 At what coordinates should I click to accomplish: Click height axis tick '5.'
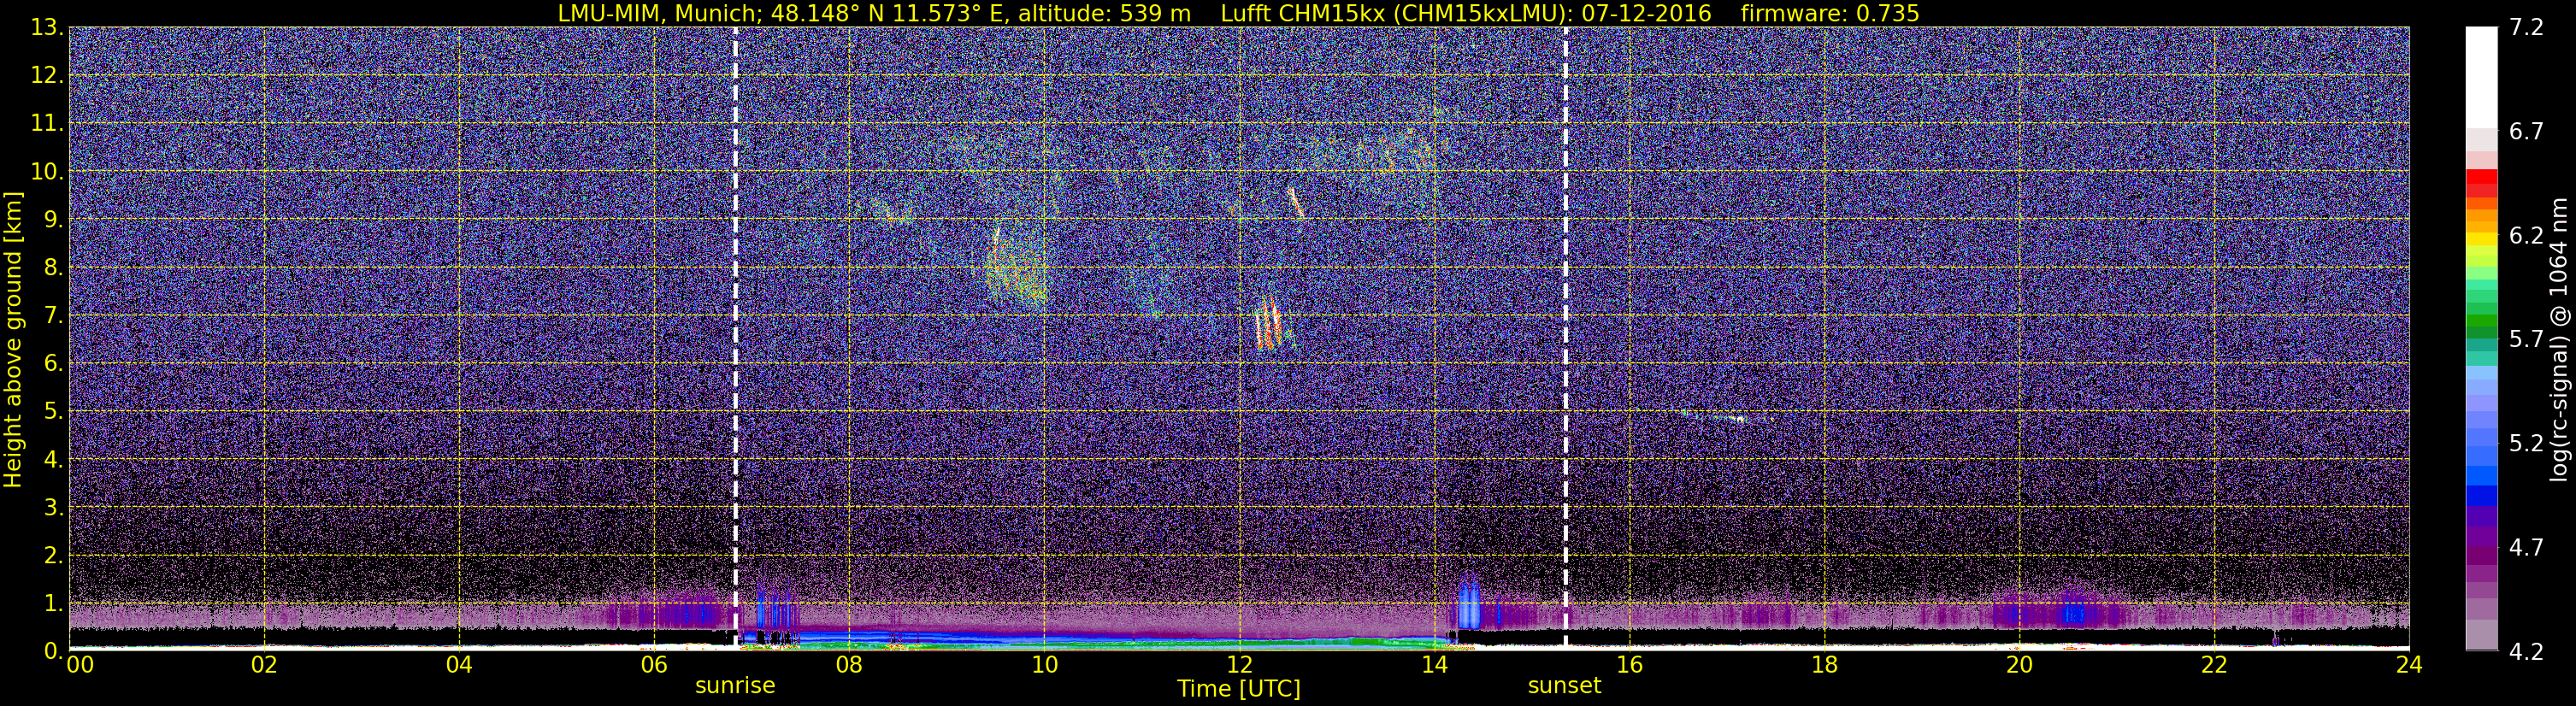53,412
